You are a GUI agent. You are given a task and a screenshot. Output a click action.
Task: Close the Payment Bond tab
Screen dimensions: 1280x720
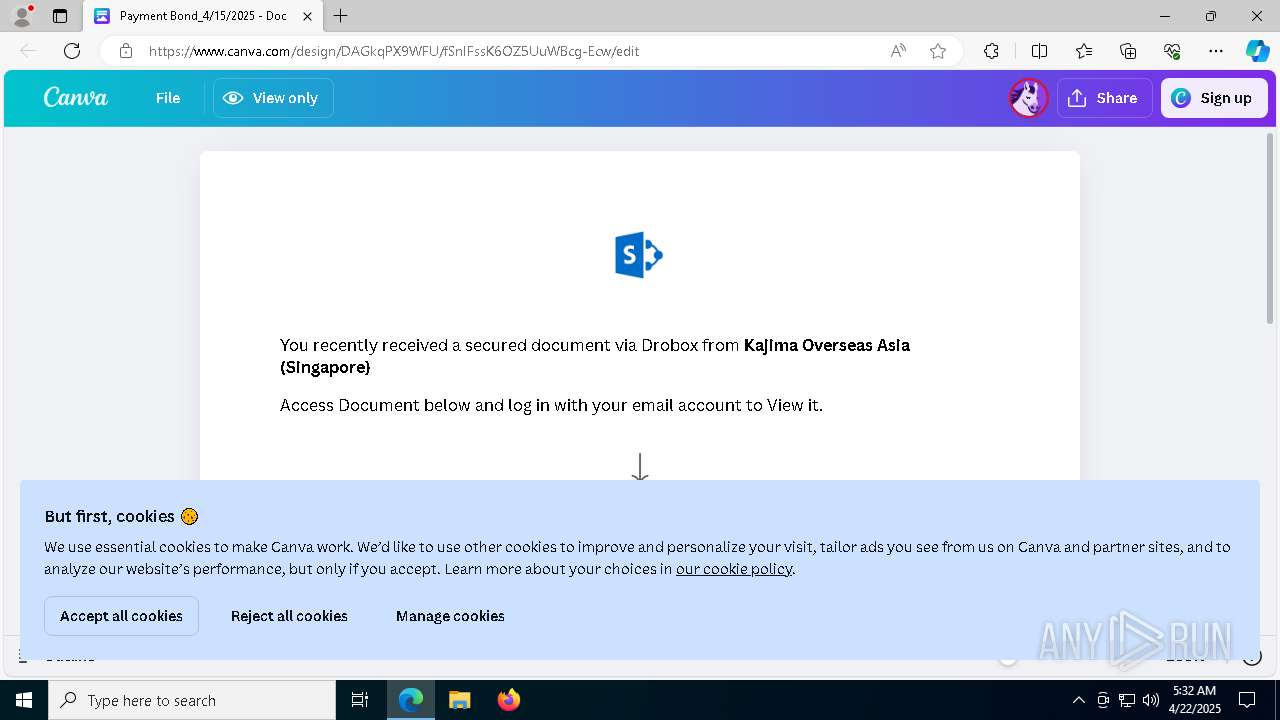(x=307, y=16)
